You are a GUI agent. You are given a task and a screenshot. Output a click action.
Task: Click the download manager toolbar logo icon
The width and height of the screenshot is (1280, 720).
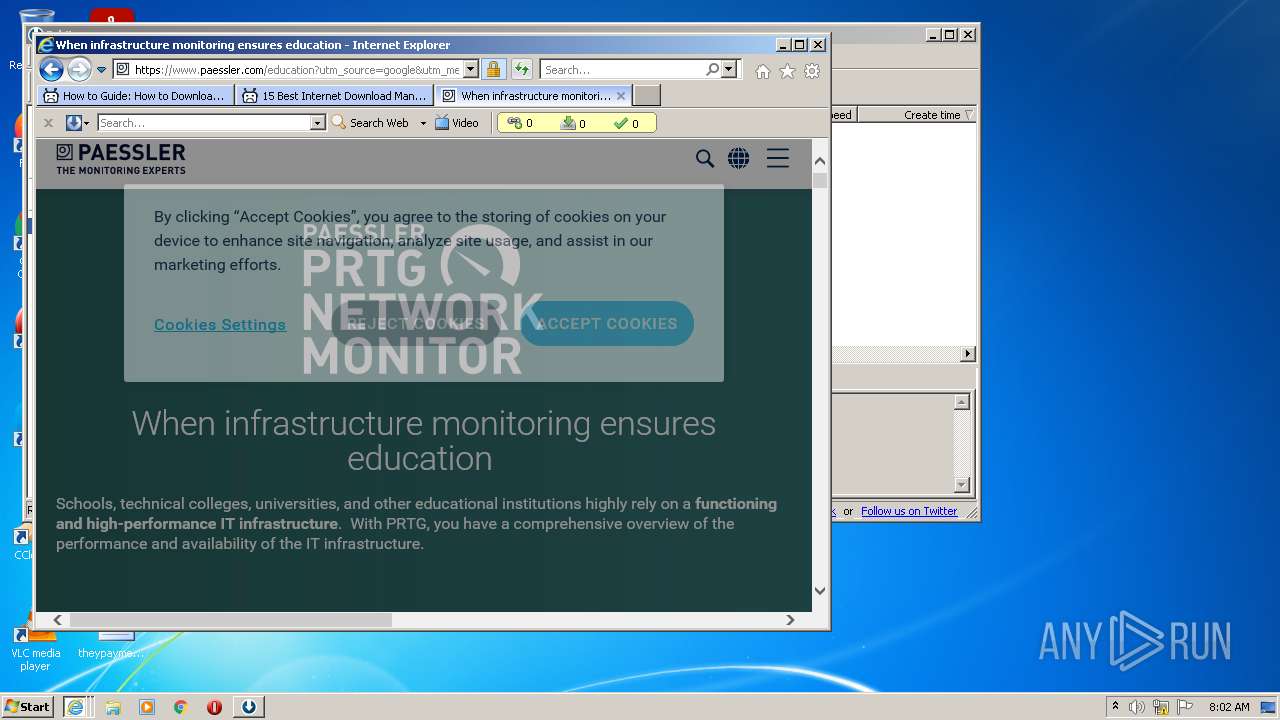tap(73, 123)
